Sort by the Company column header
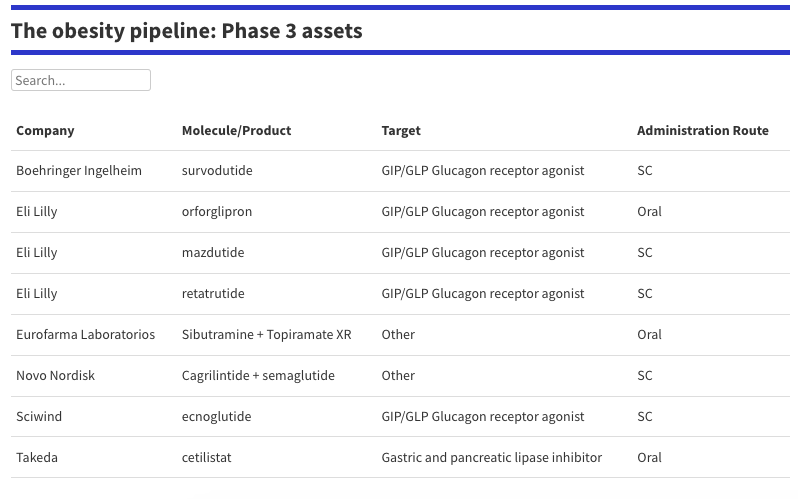798x499 pixels. click(45, 130)
